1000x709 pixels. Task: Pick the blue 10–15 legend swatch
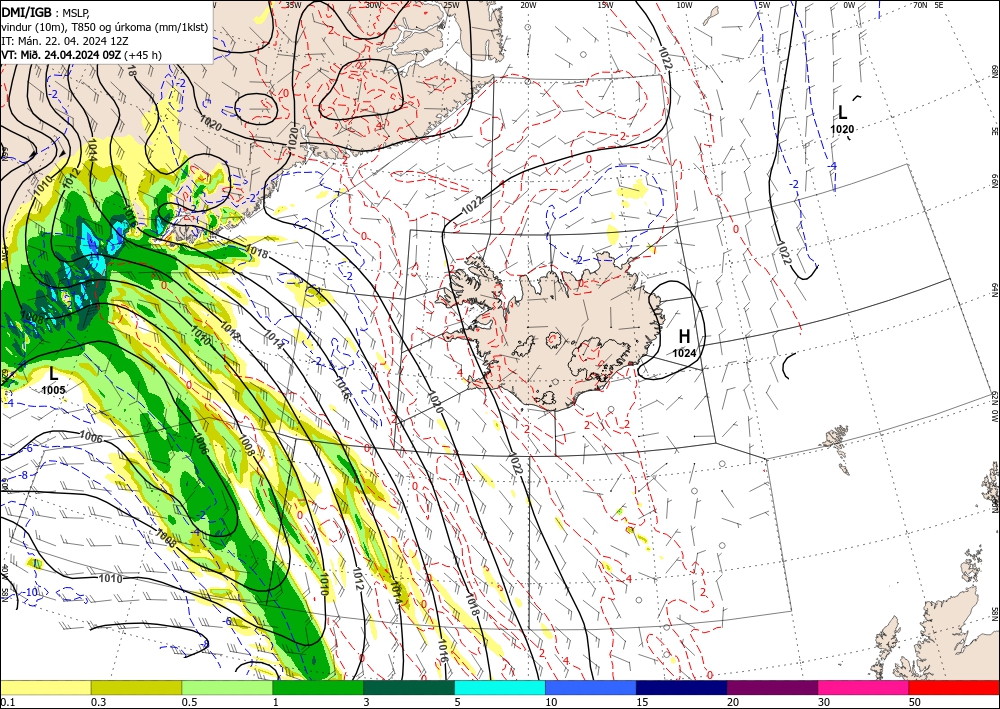[x=591, y=687]
